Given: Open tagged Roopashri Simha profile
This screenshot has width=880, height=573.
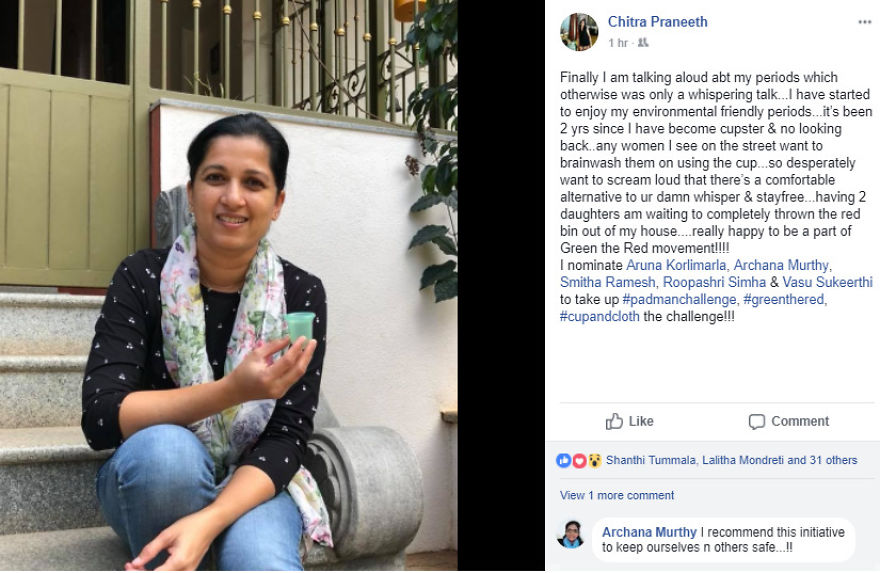Looking at the screenshot, I should click(714, 282).
